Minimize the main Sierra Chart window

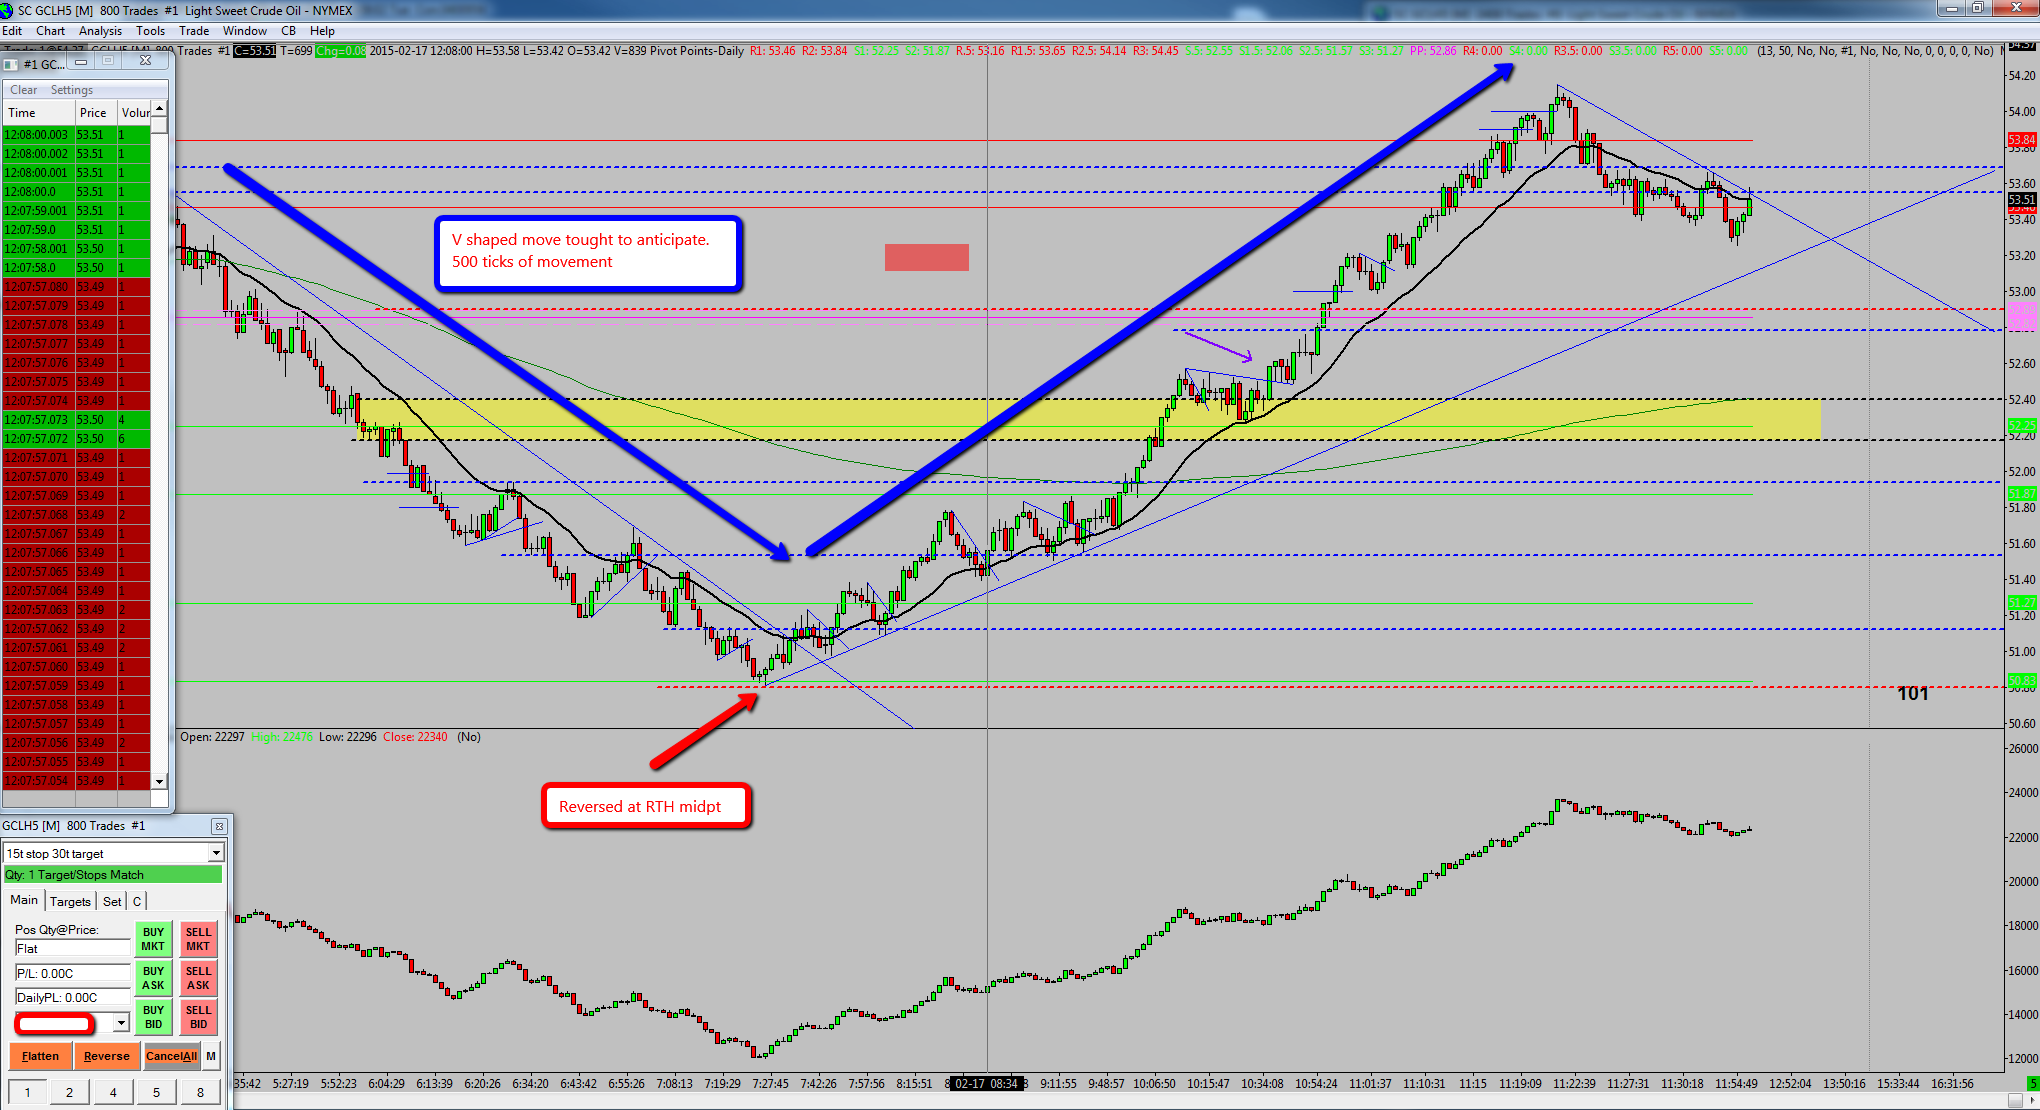click(1950, 8)
